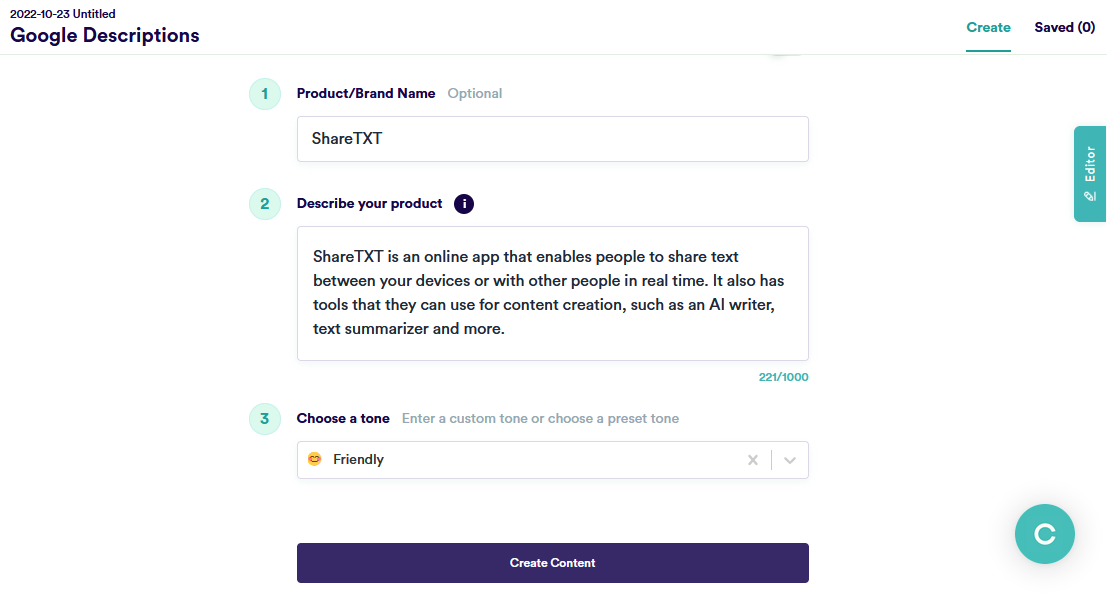Click into the product description text area
This screenshot has height=593, width=1107.
click(x=552, y=293)
